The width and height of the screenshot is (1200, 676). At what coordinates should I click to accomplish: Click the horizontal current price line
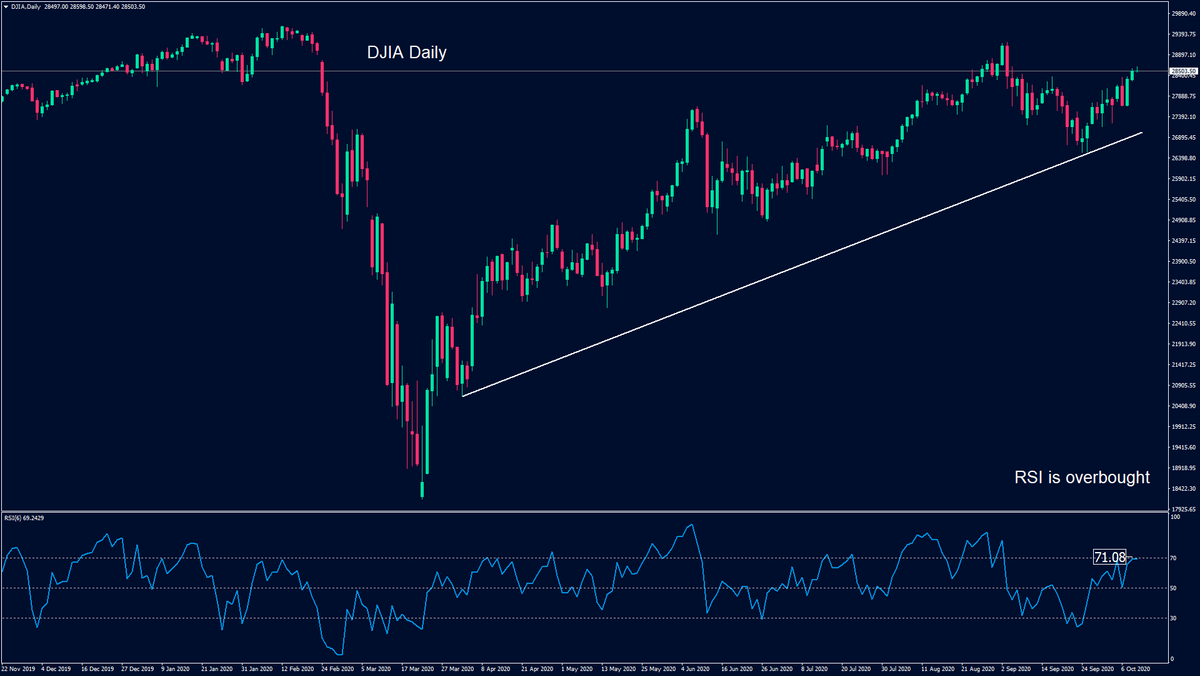(600, 71)
